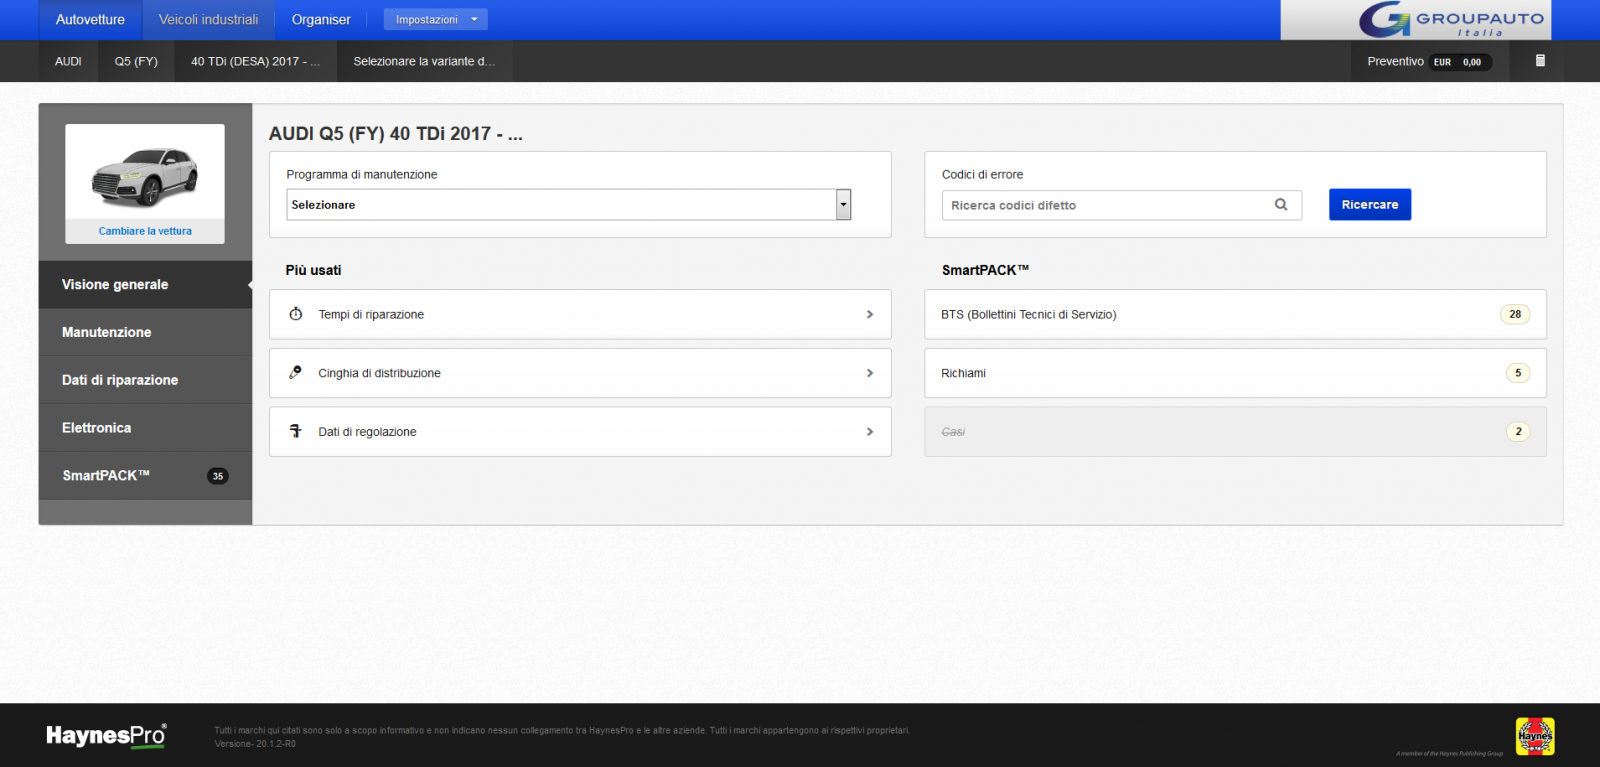This screenshot has height=767, width=1600.
Task: Click the SmartPACK 35 count badge
Action: [217, 476]
